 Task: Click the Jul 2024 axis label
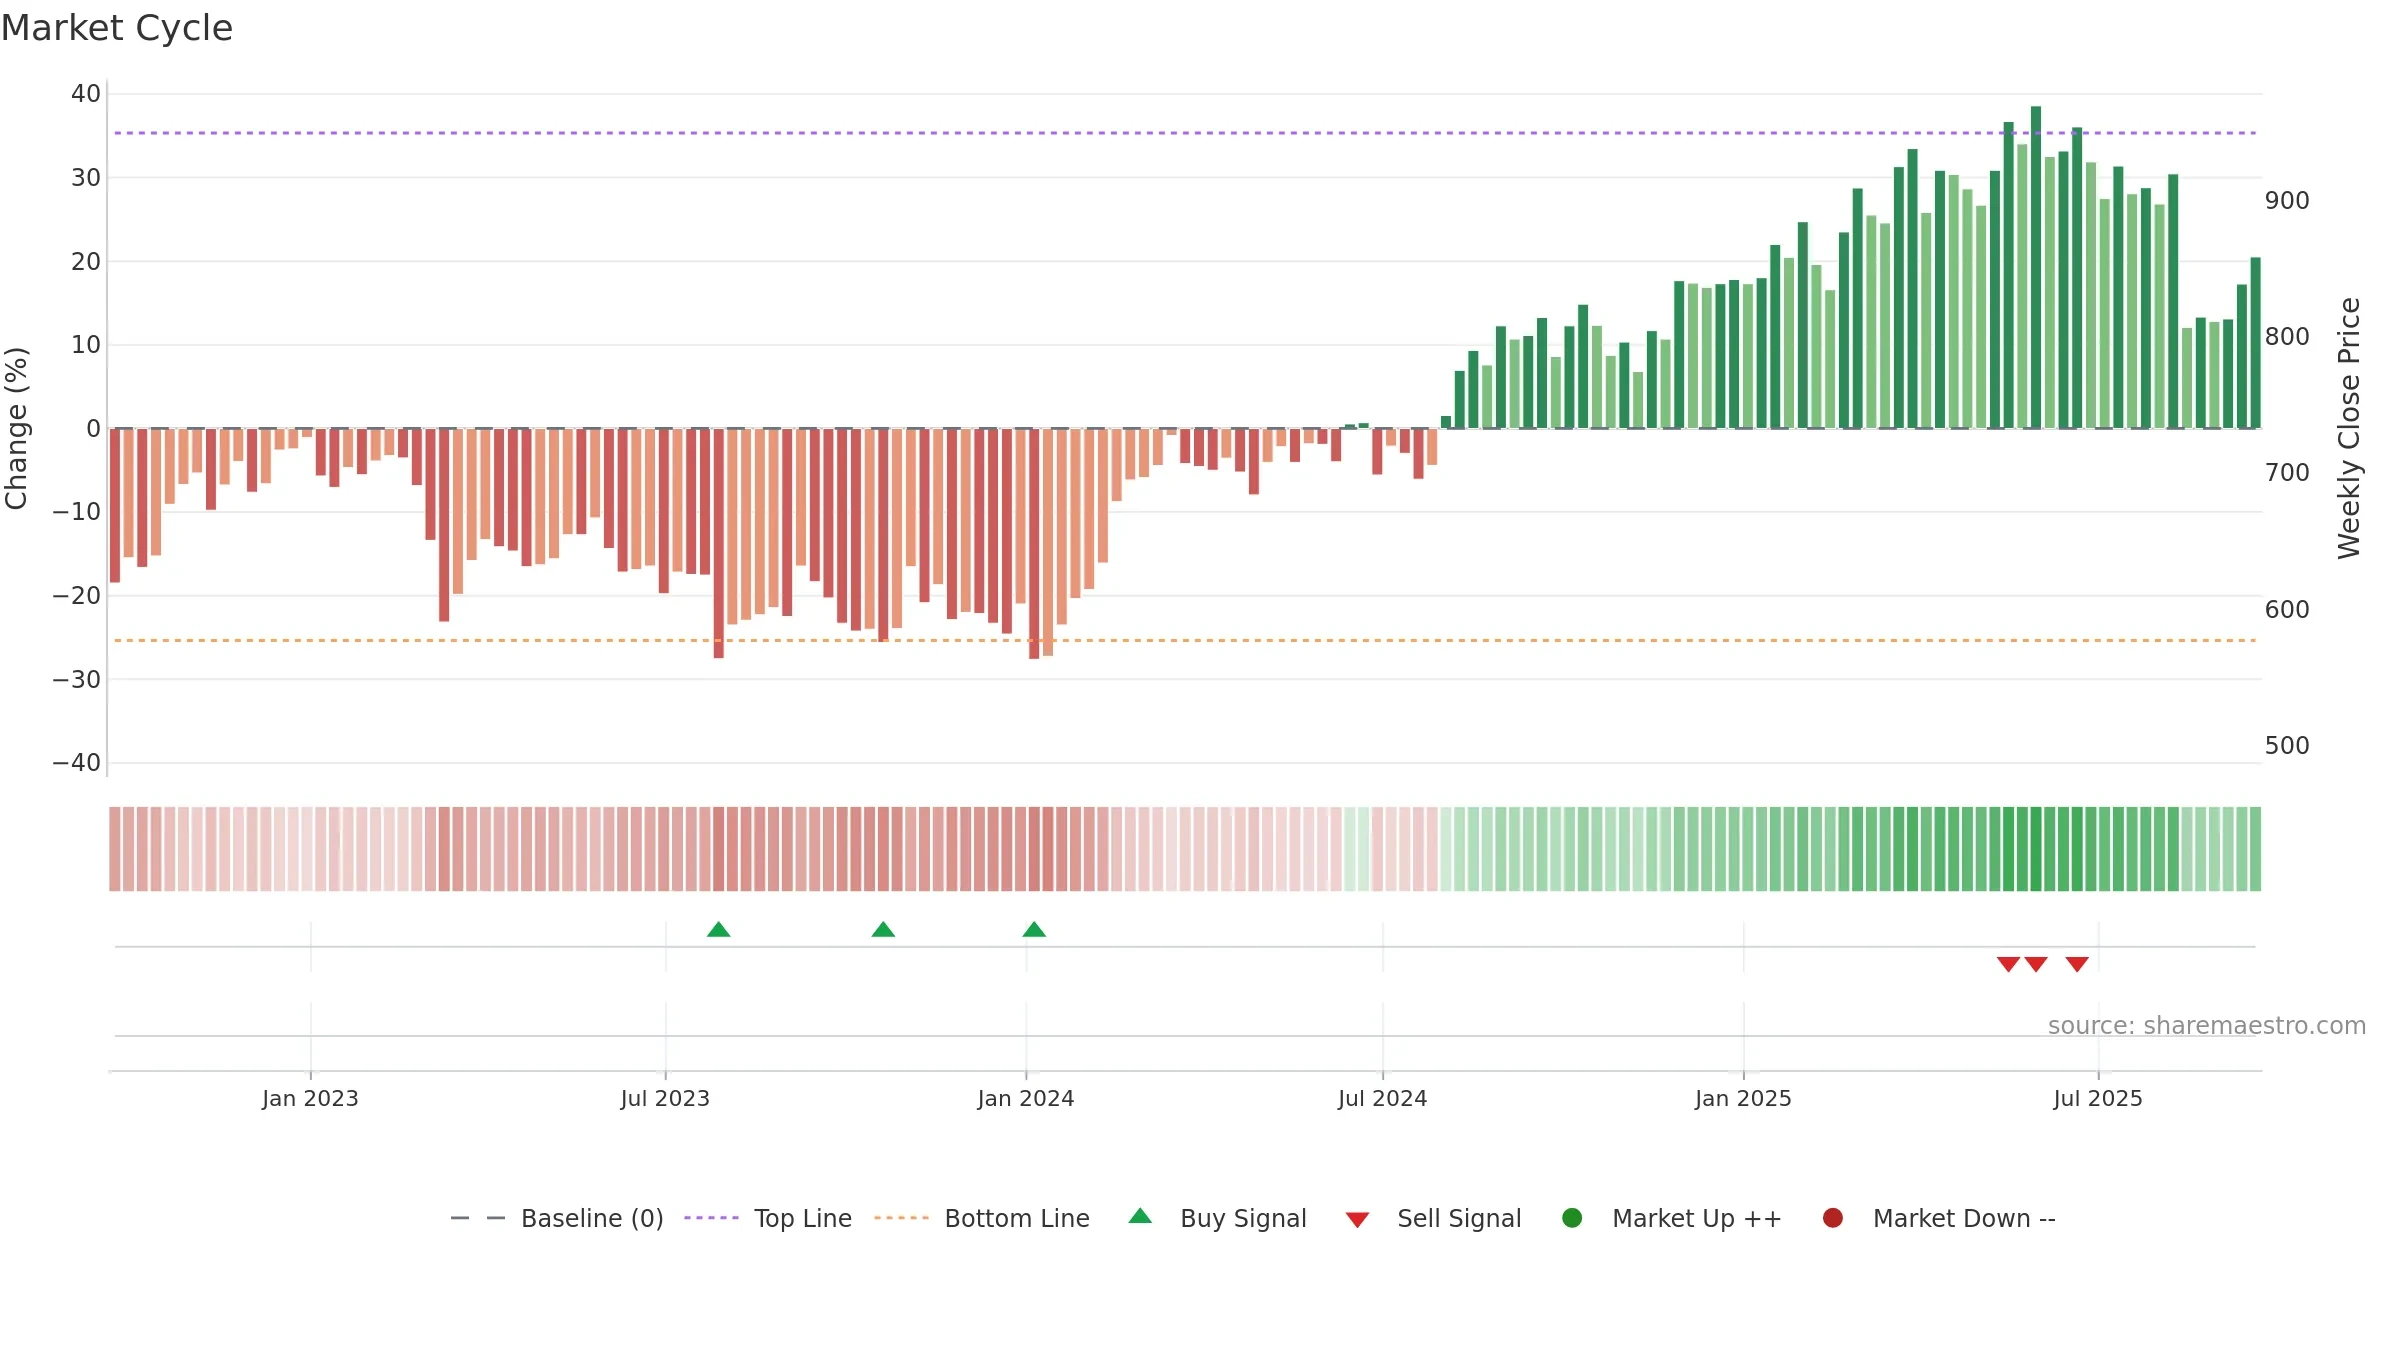coord(1383,1098)
